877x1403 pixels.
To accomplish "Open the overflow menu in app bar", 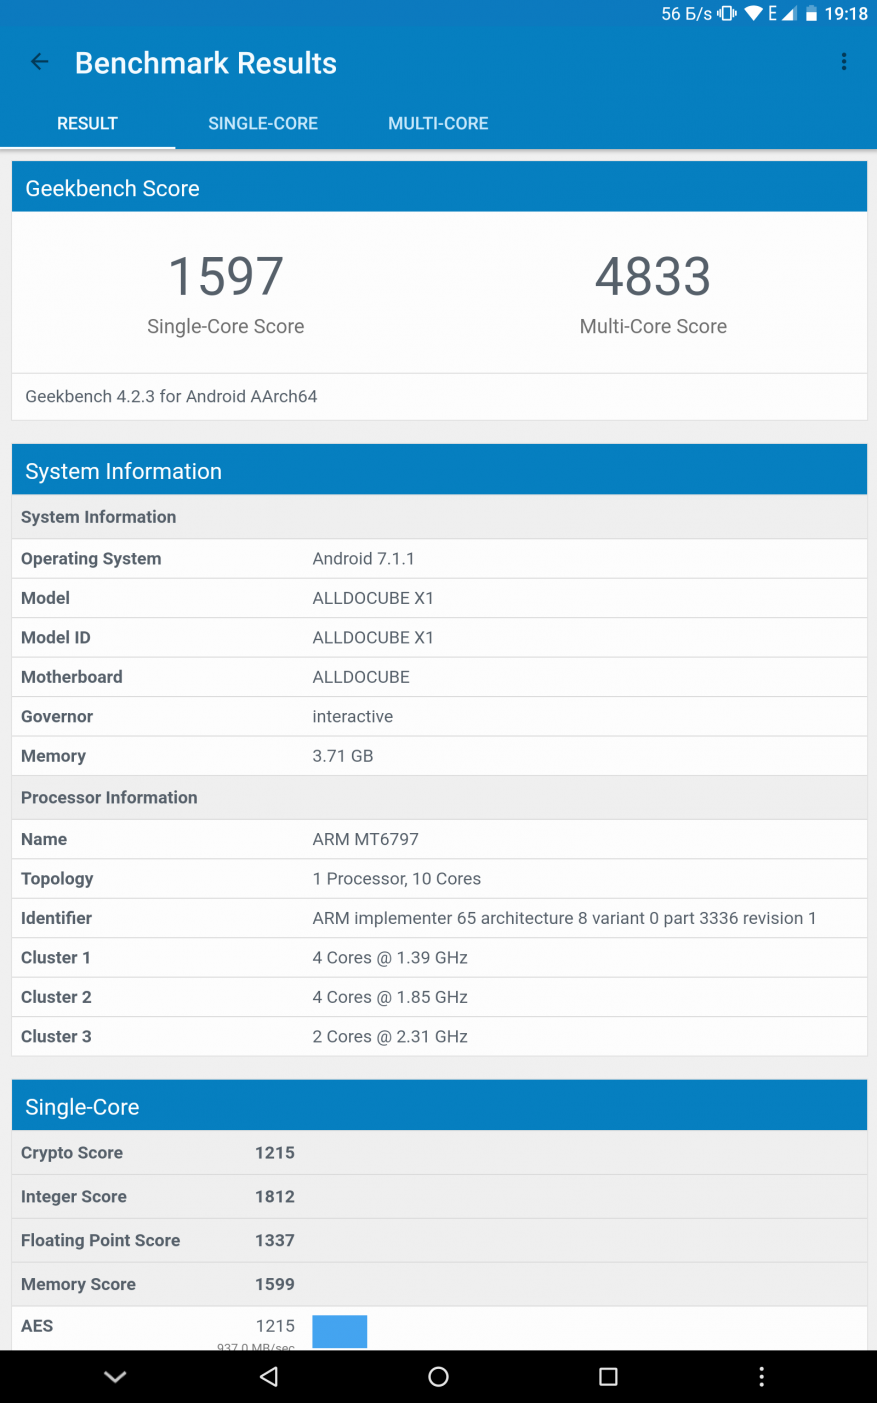I will 844,62.
